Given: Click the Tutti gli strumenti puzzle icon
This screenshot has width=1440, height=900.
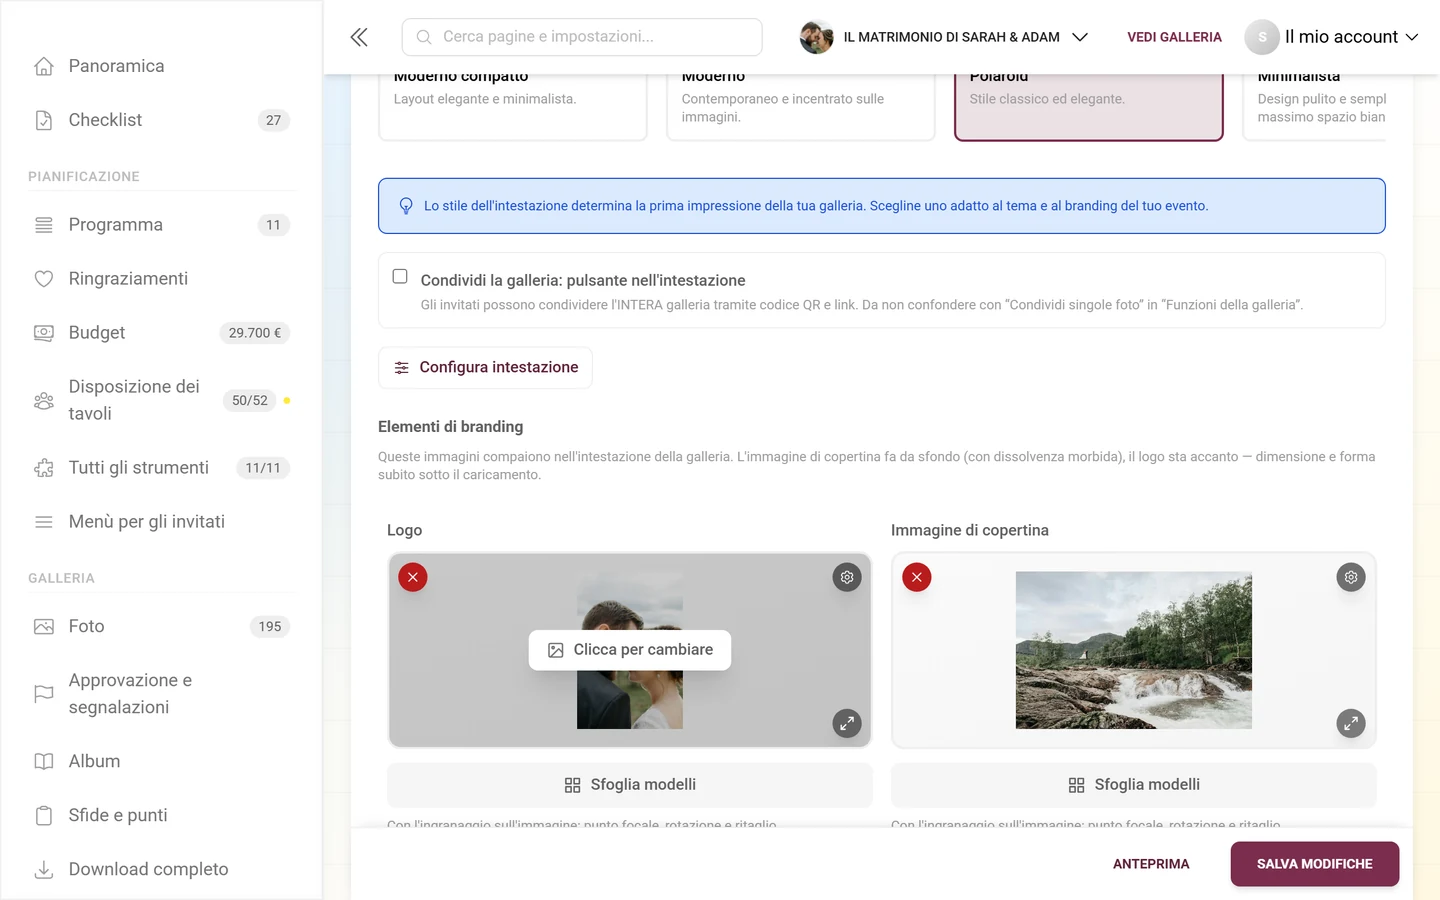Looking at the screenshot, I should (x=44, y=468).
